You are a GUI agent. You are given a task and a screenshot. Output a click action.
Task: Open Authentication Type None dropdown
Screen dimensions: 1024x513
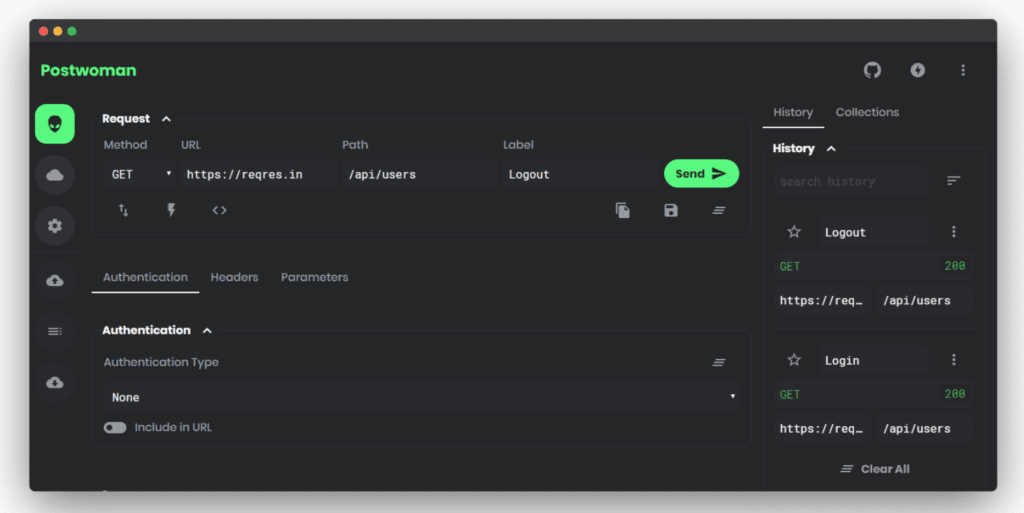pos(421,397)
